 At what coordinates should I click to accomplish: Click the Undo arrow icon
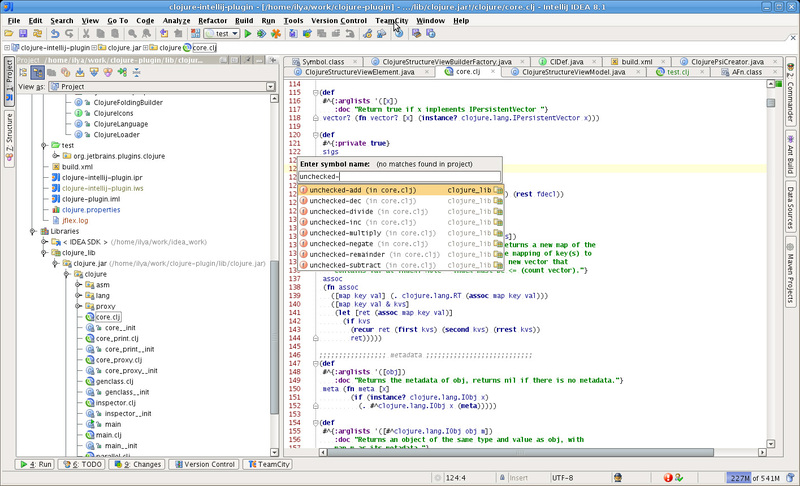(x=55, y=34)
